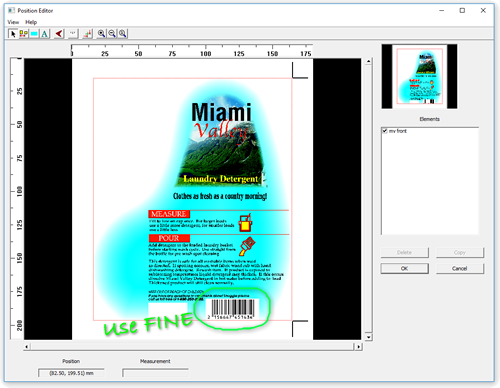Click the horizontal scrollbar right arrow

click(358, 347)
